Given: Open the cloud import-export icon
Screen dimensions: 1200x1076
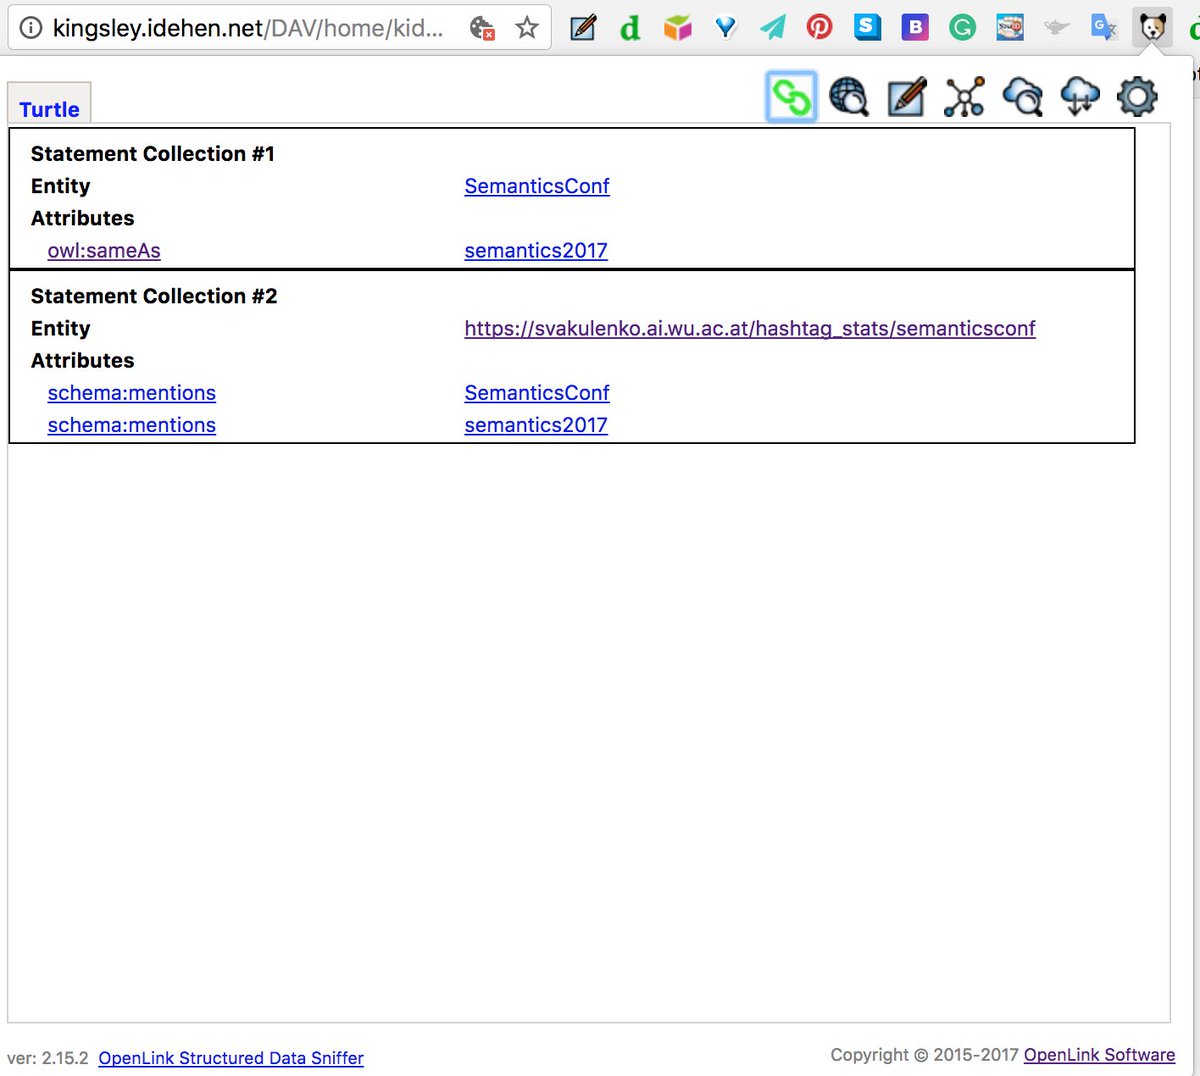Looking at the screenshot, I should point(1080,96).
